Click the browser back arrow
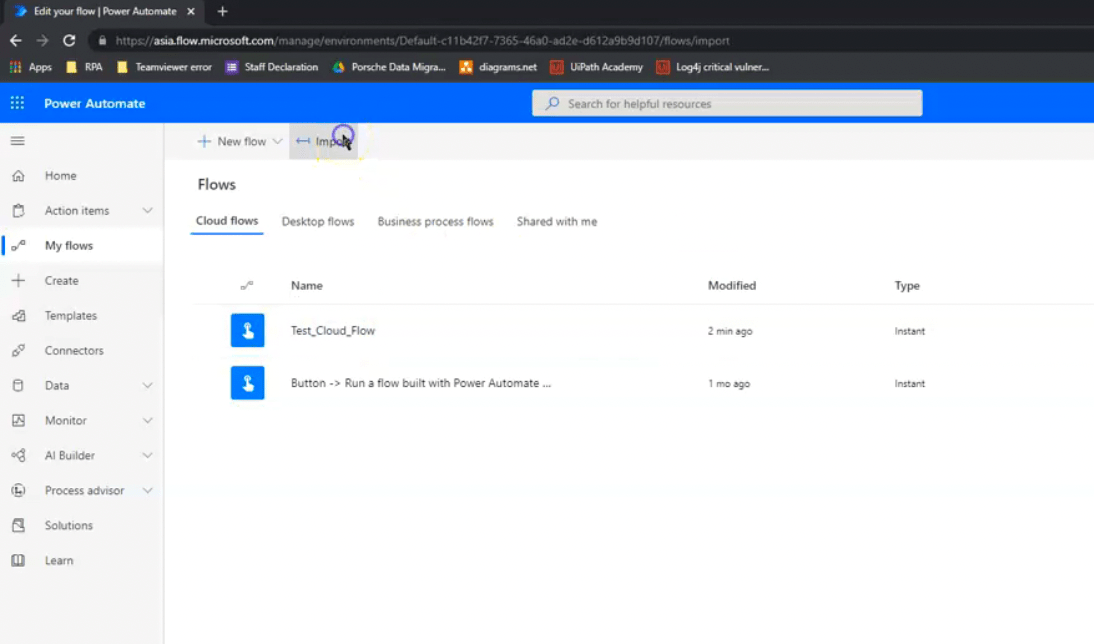 [15, 40]
